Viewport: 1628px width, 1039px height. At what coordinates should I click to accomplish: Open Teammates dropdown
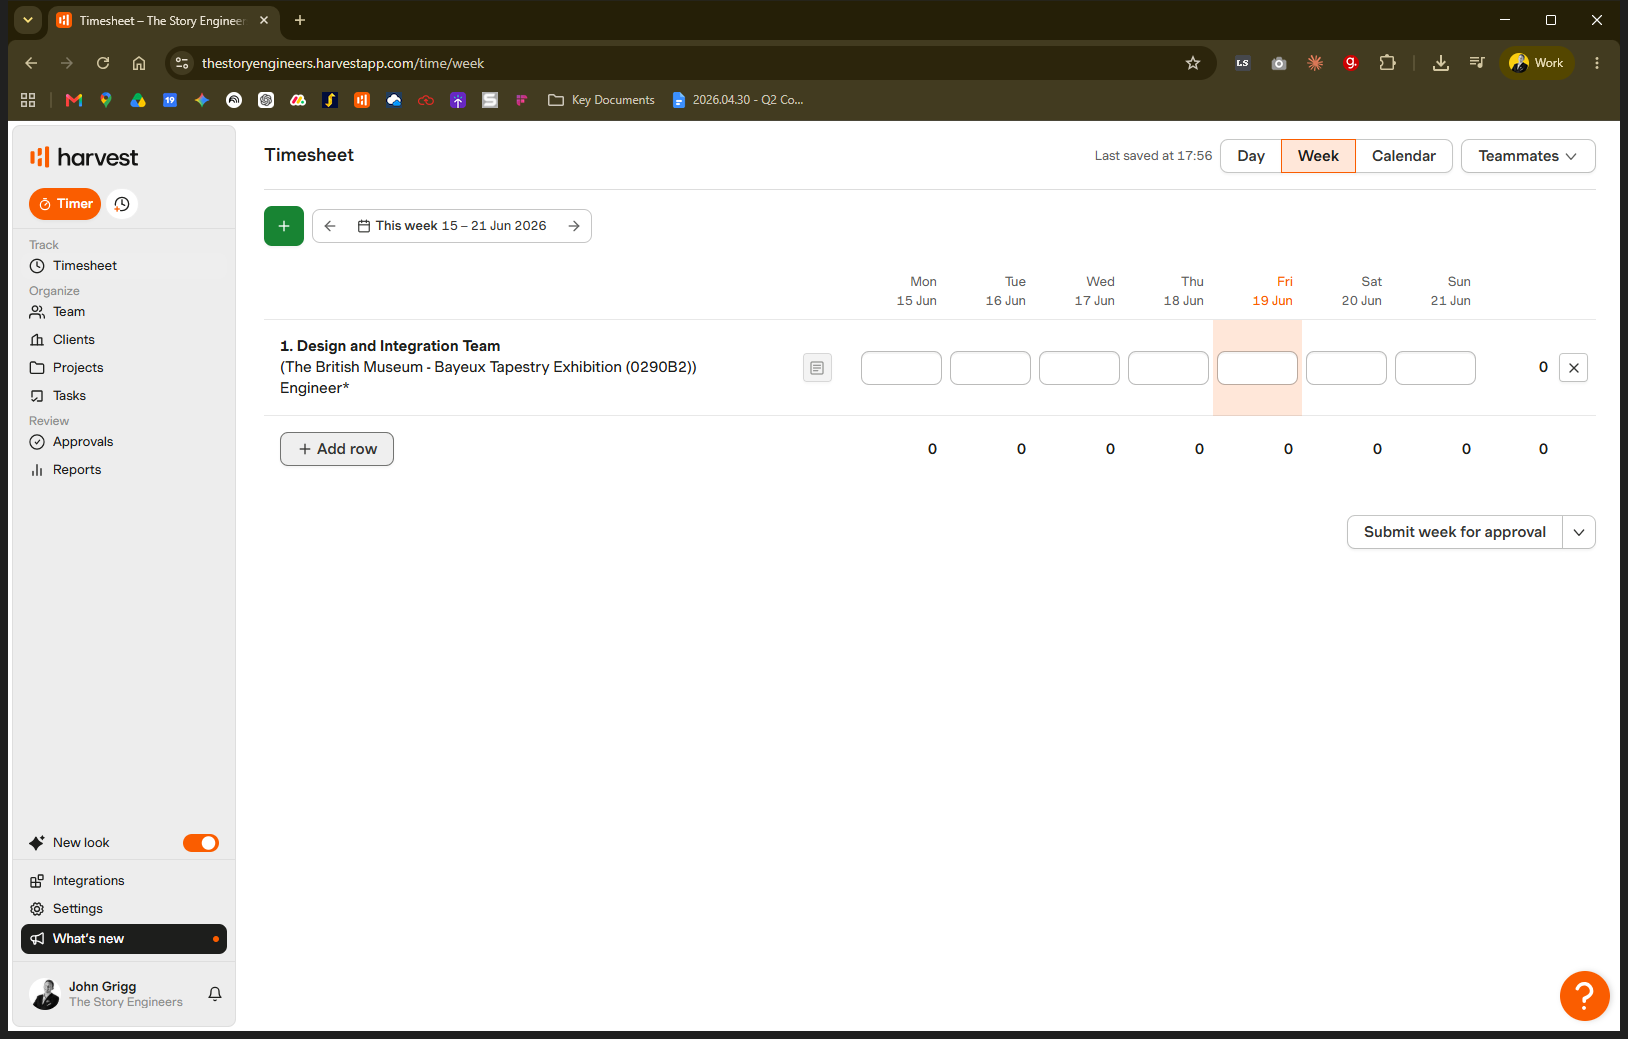[1528, 156]
